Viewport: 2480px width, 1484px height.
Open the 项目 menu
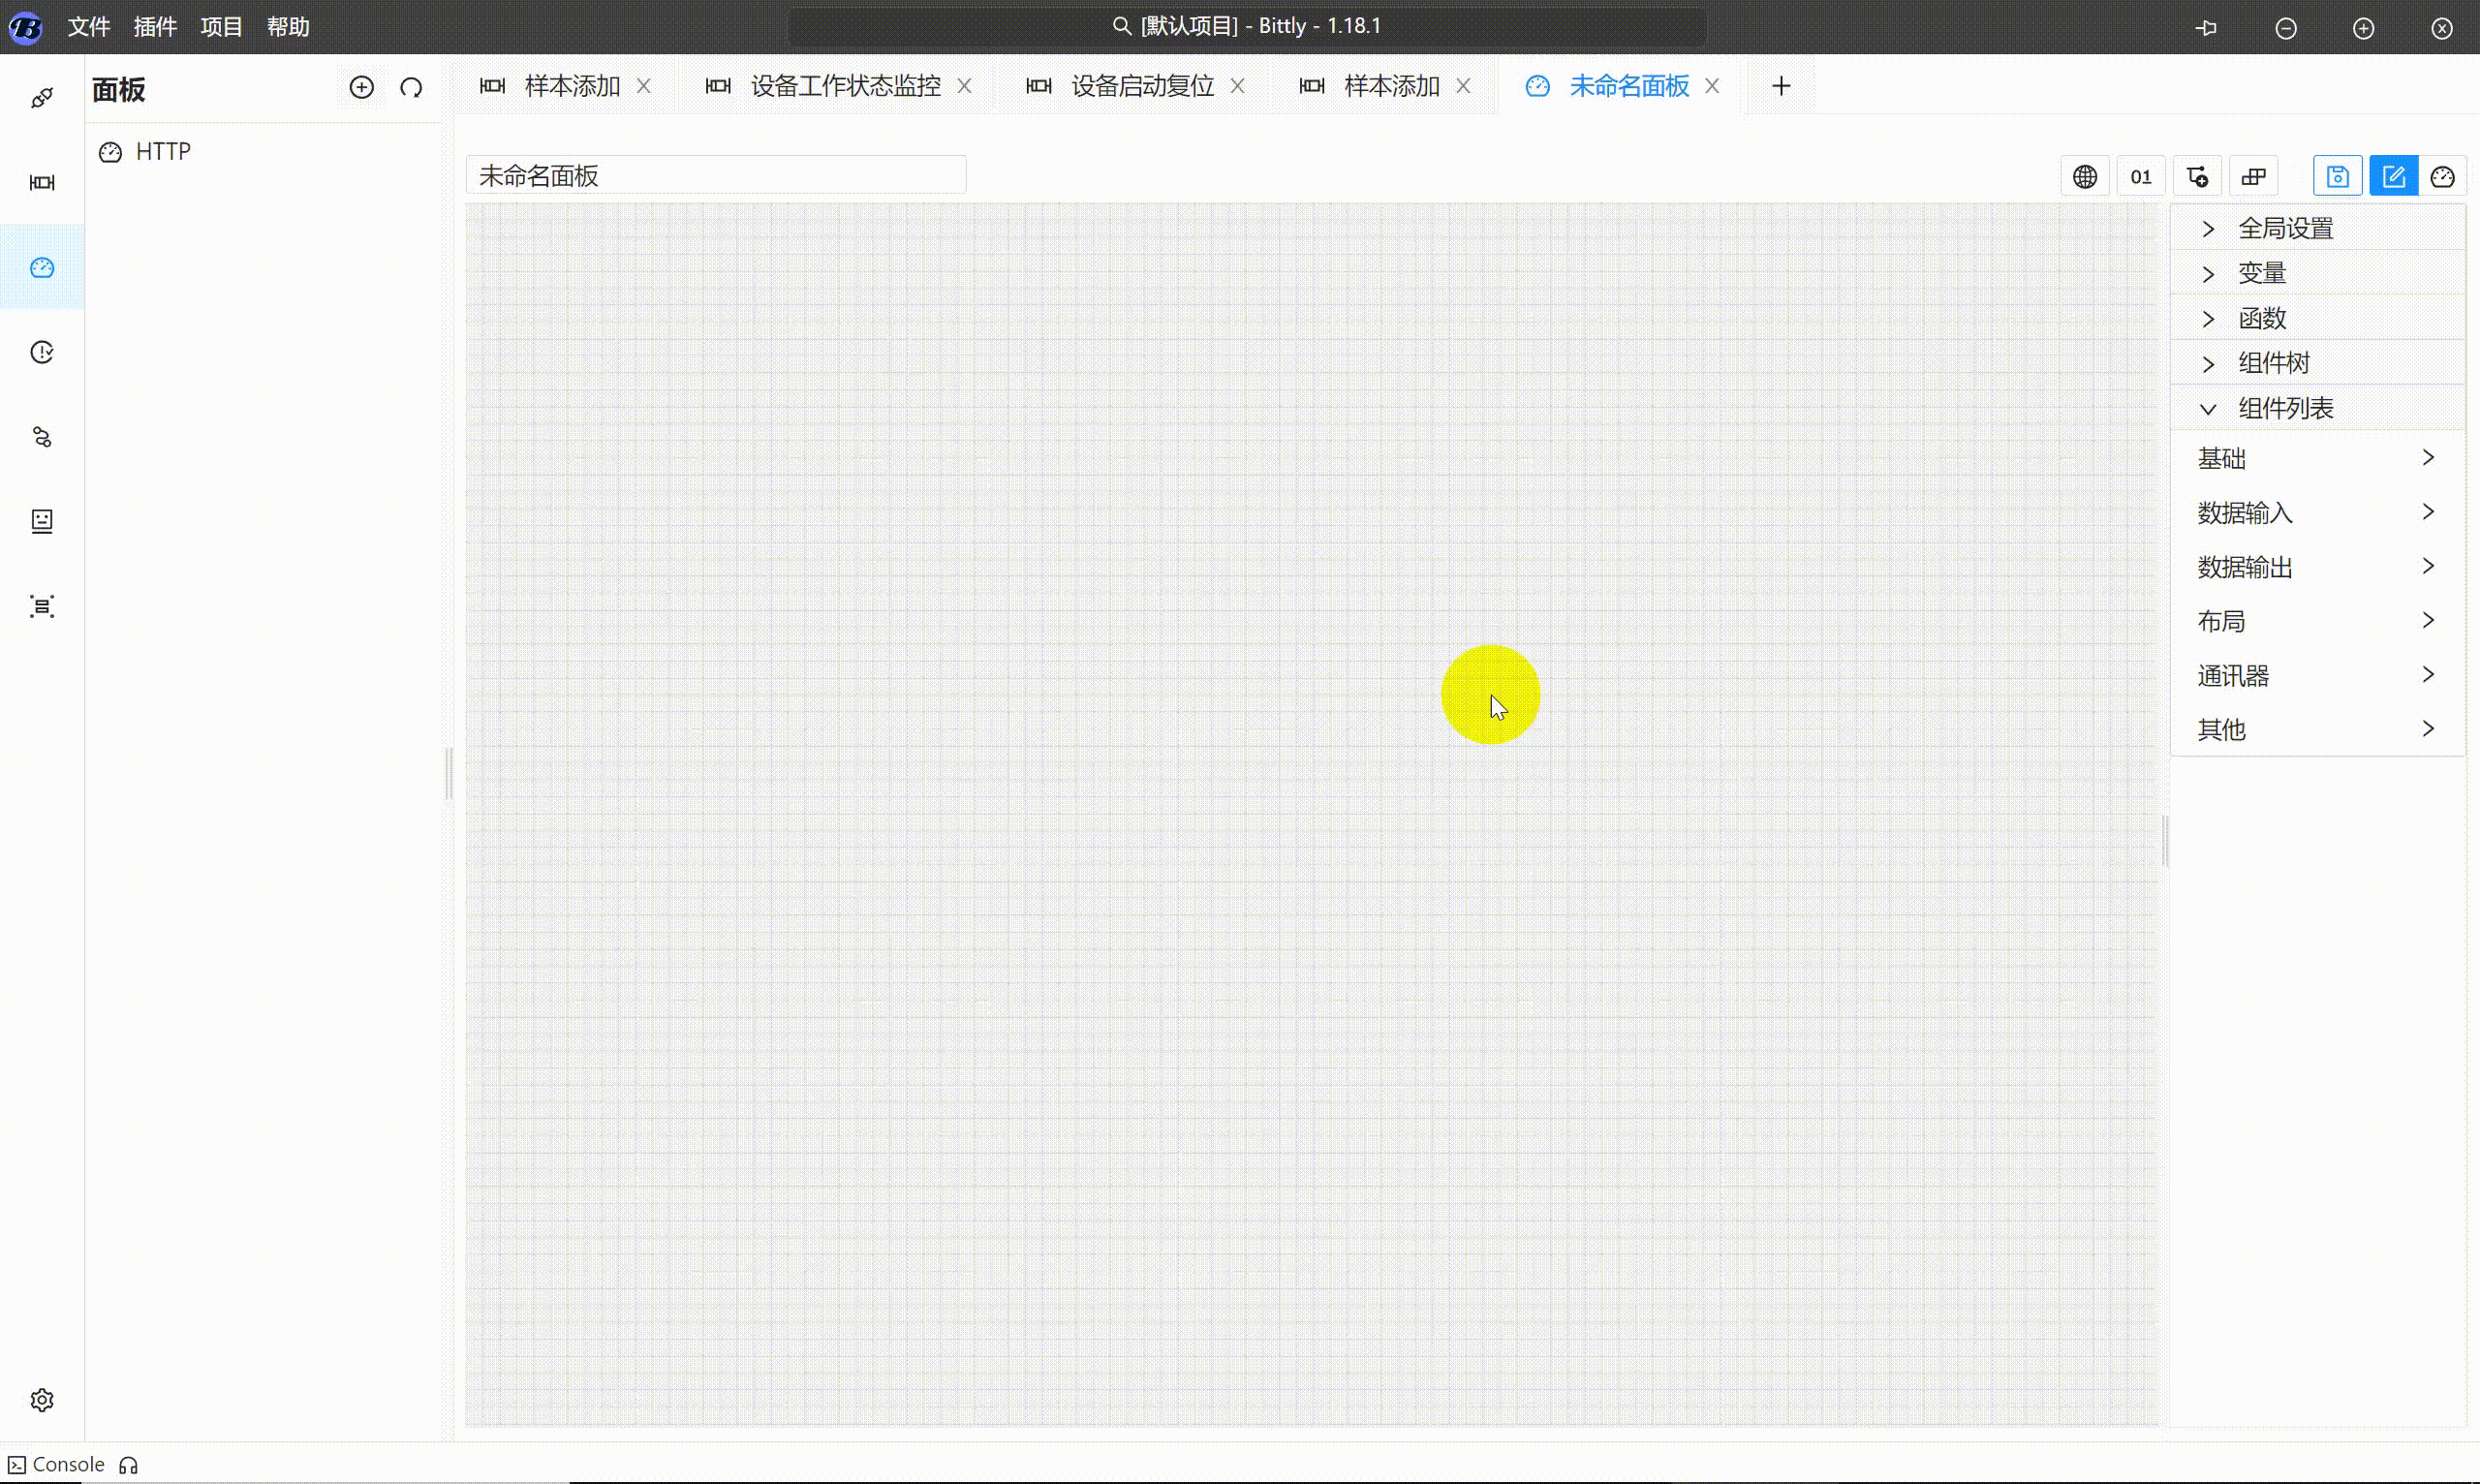click(222, 27)
